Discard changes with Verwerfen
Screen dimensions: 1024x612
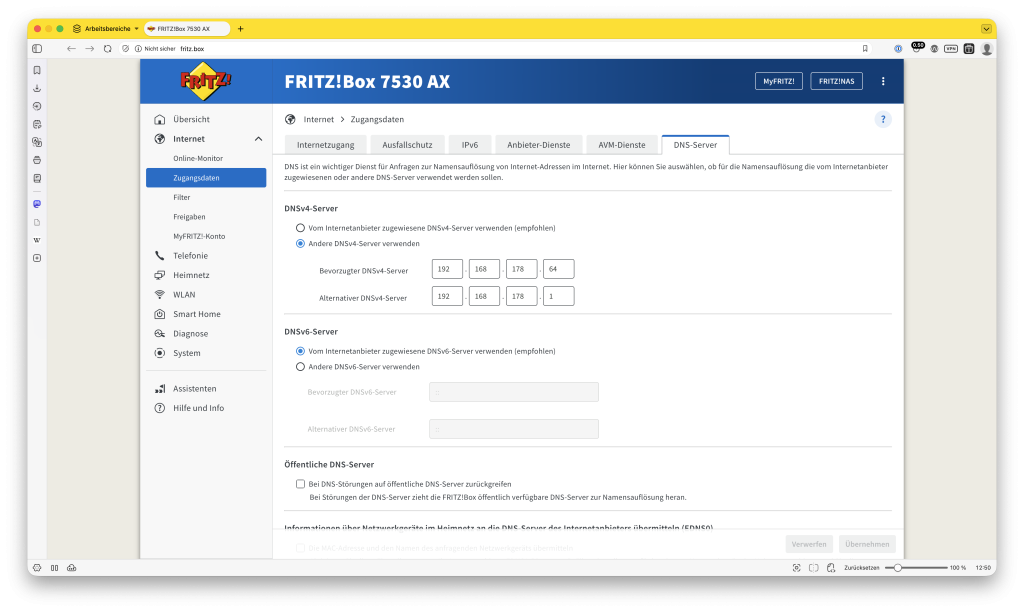click(x=809, y=543)
